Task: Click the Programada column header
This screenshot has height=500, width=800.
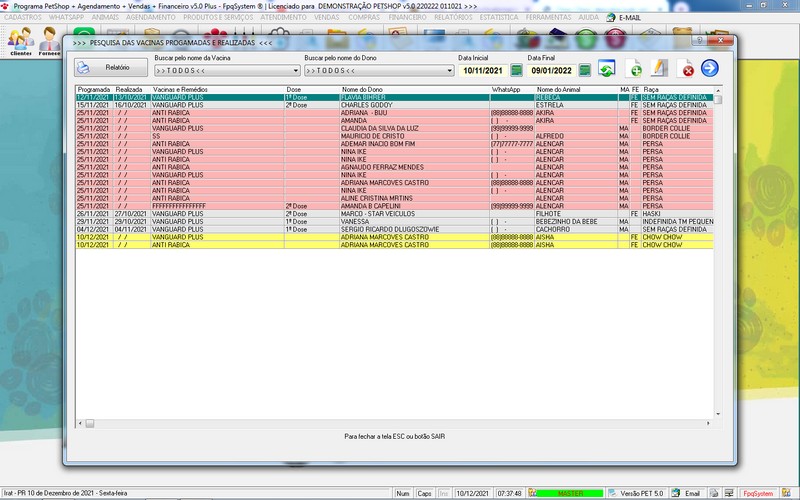Action: pyautogui.click(x=94, y=89)
